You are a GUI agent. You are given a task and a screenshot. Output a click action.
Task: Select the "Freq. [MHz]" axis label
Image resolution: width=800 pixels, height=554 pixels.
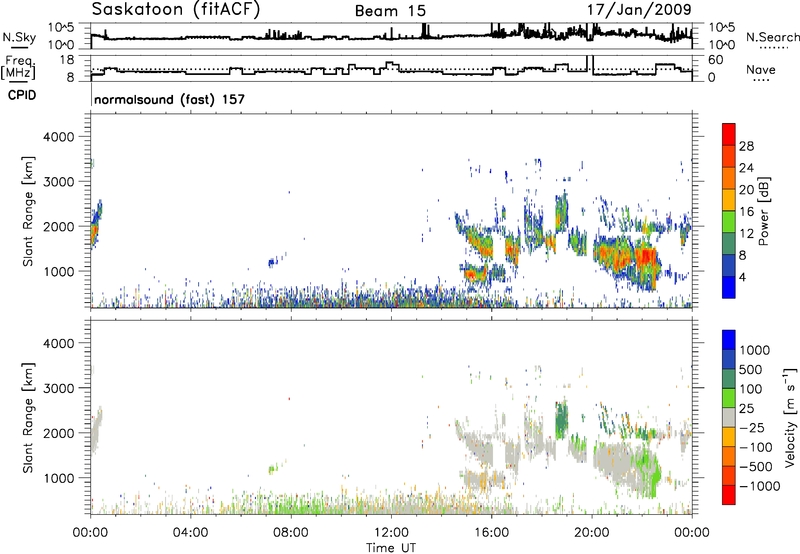click(x=20, y=68)
